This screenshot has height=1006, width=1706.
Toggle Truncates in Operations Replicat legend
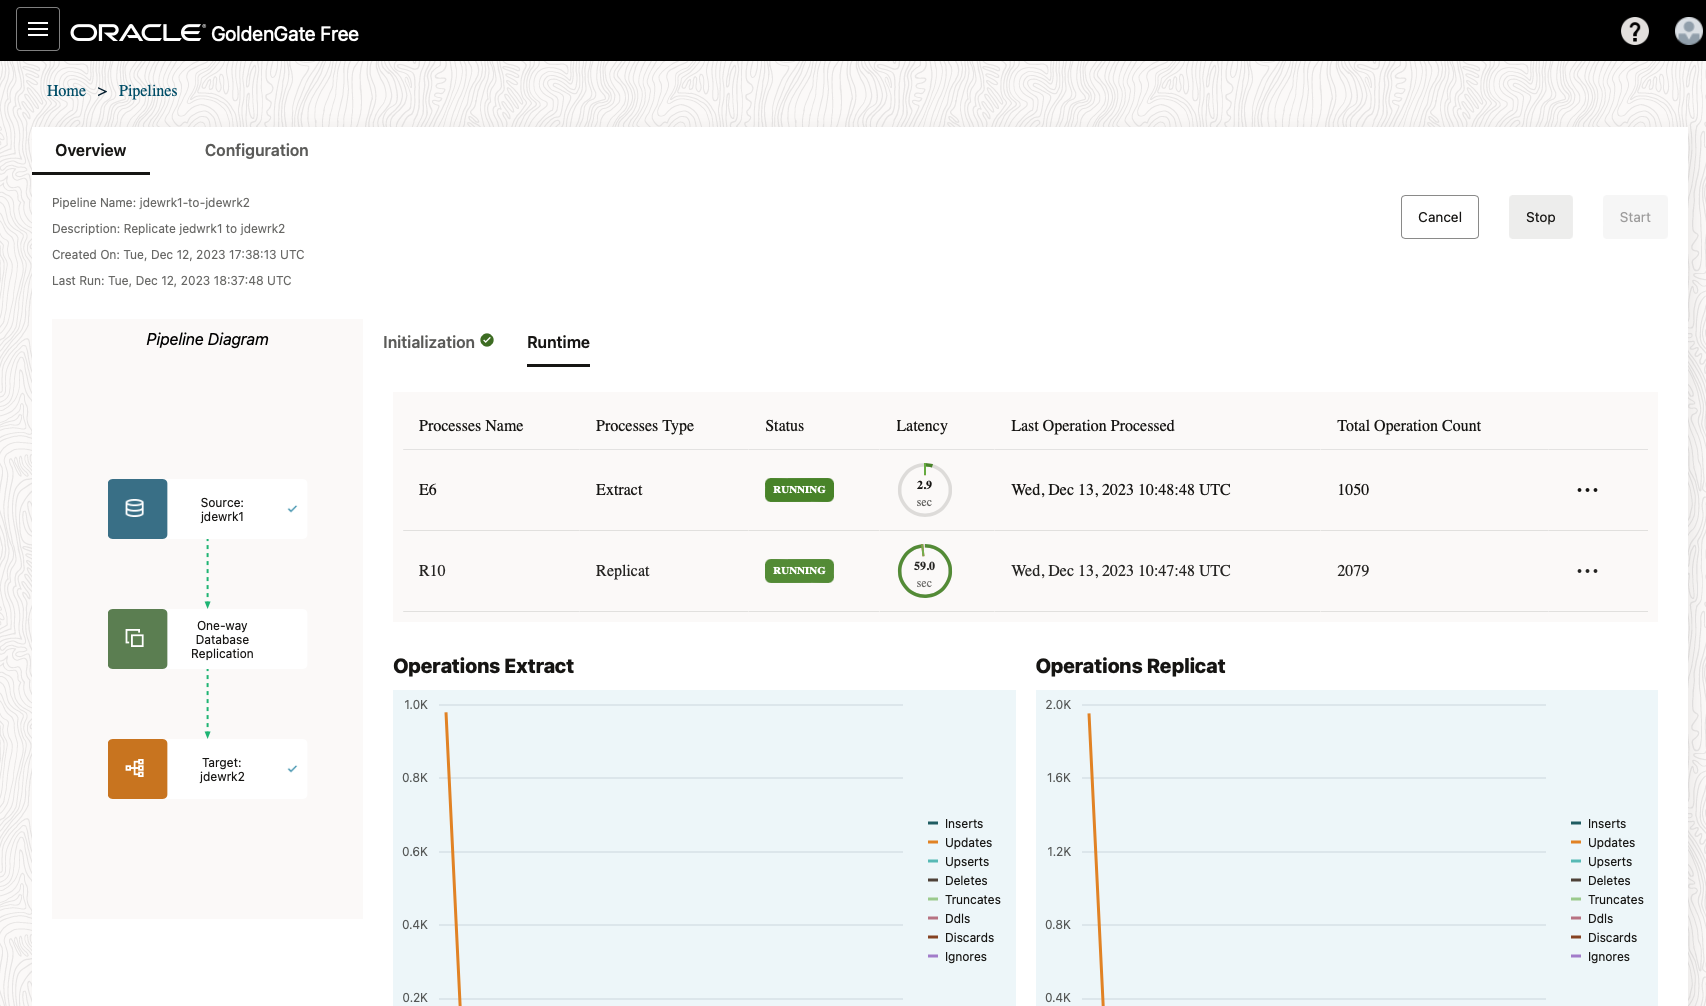click(x=1607, y=900)
